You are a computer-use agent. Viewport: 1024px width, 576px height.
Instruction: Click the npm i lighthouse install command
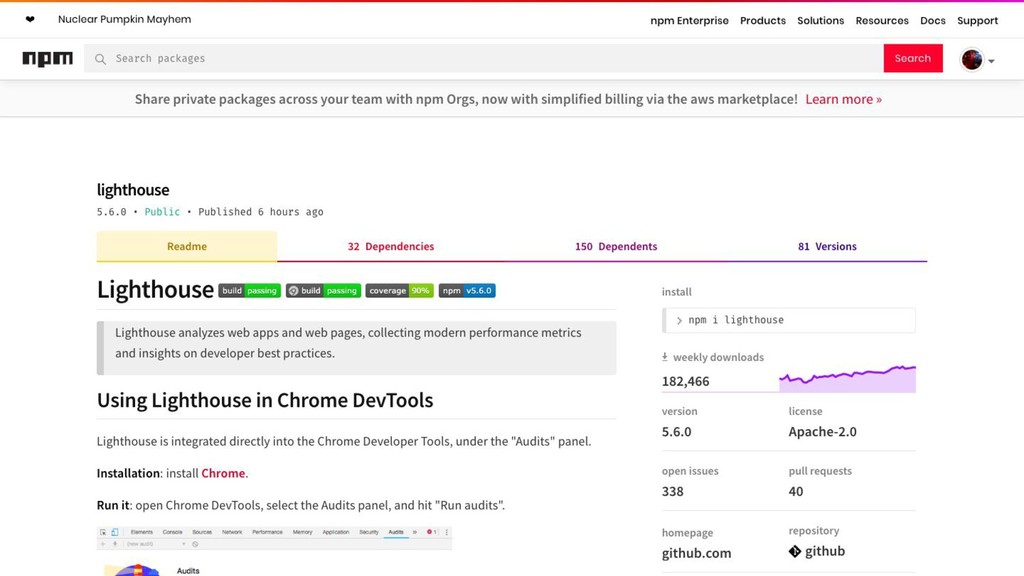[788, 320]
